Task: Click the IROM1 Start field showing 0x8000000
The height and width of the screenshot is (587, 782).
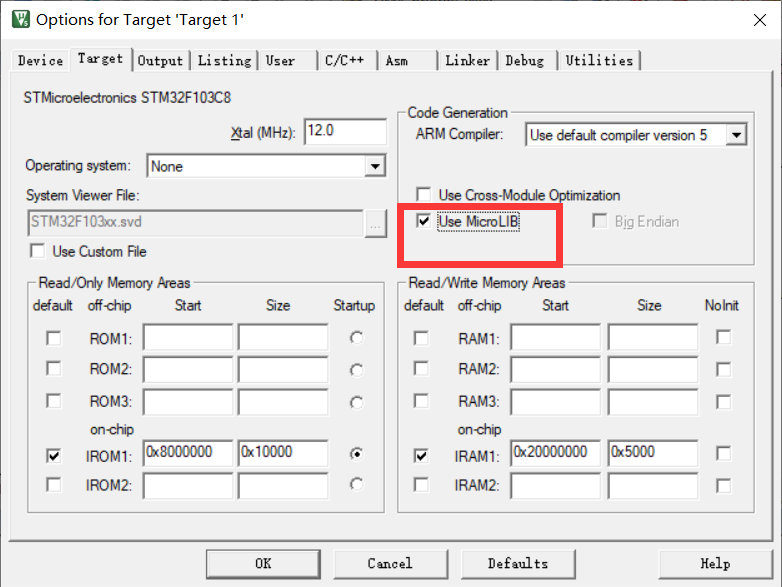Action: pyautogui.click(x=188, y=453)
